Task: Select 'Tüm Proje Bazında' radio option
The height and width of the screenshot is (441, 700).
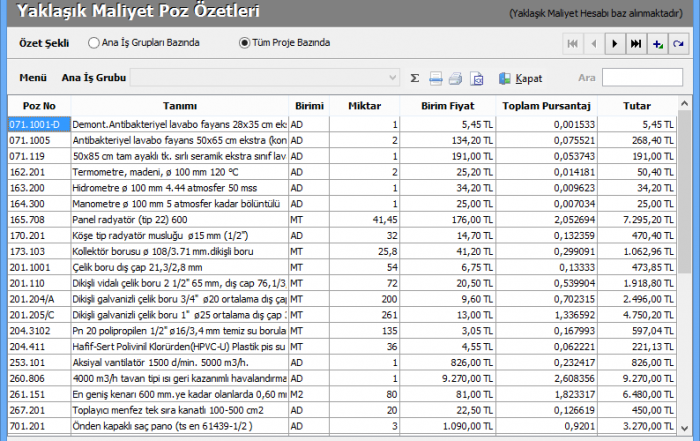Action: (x=244, y=43)
